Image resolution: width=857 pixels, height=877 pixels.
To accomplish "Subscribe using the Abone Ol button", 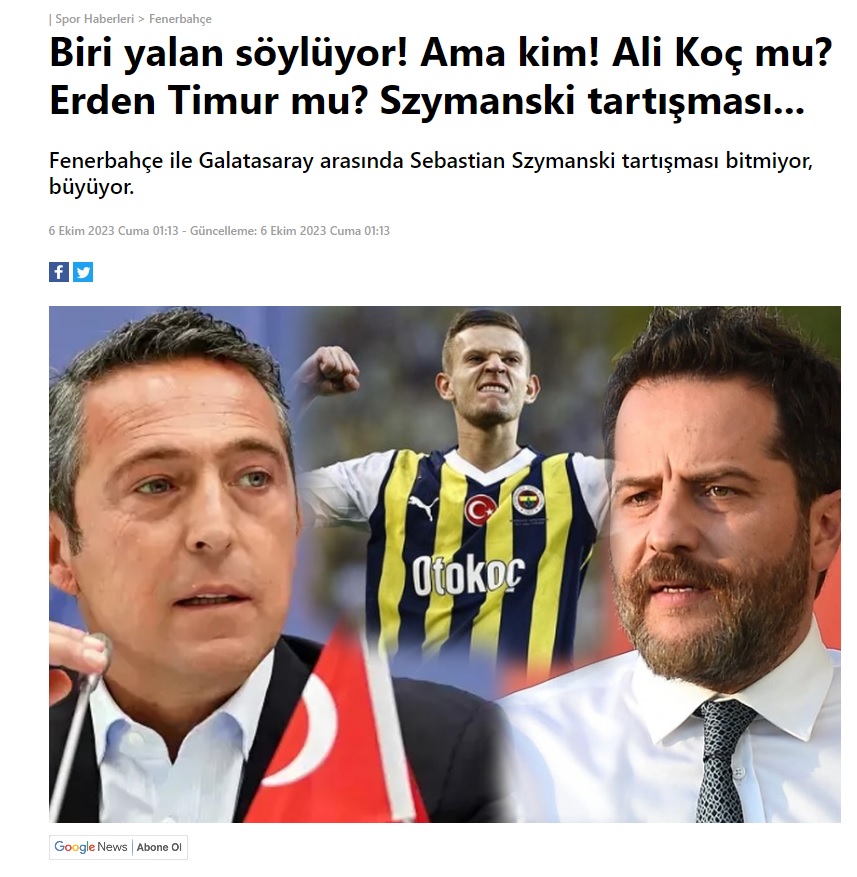I will (x=159, y=847).
